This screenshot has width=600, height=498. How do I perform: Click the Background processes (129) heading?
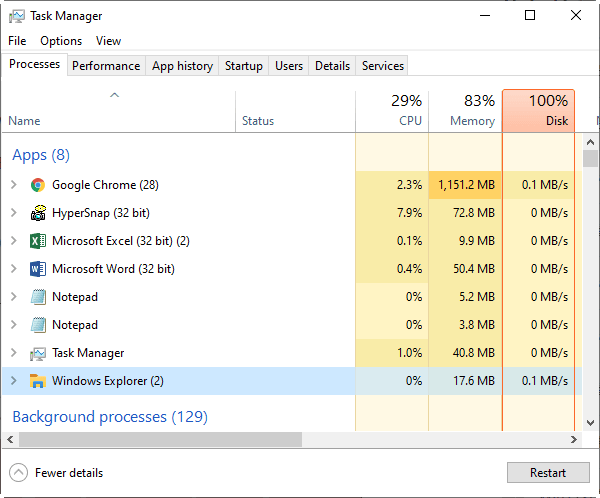[110, 417]
